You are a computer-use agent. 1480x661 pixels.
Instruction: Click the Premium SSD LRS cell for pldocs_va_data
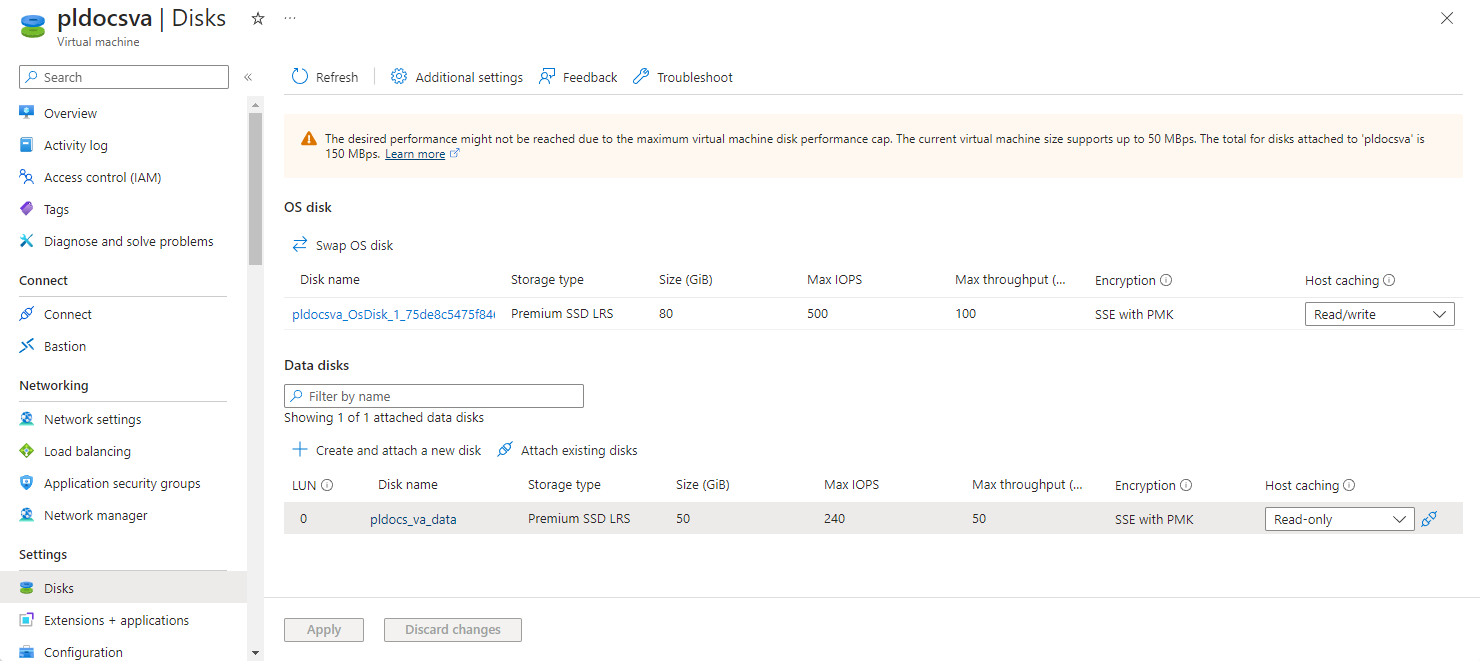[x=579, y=519]
